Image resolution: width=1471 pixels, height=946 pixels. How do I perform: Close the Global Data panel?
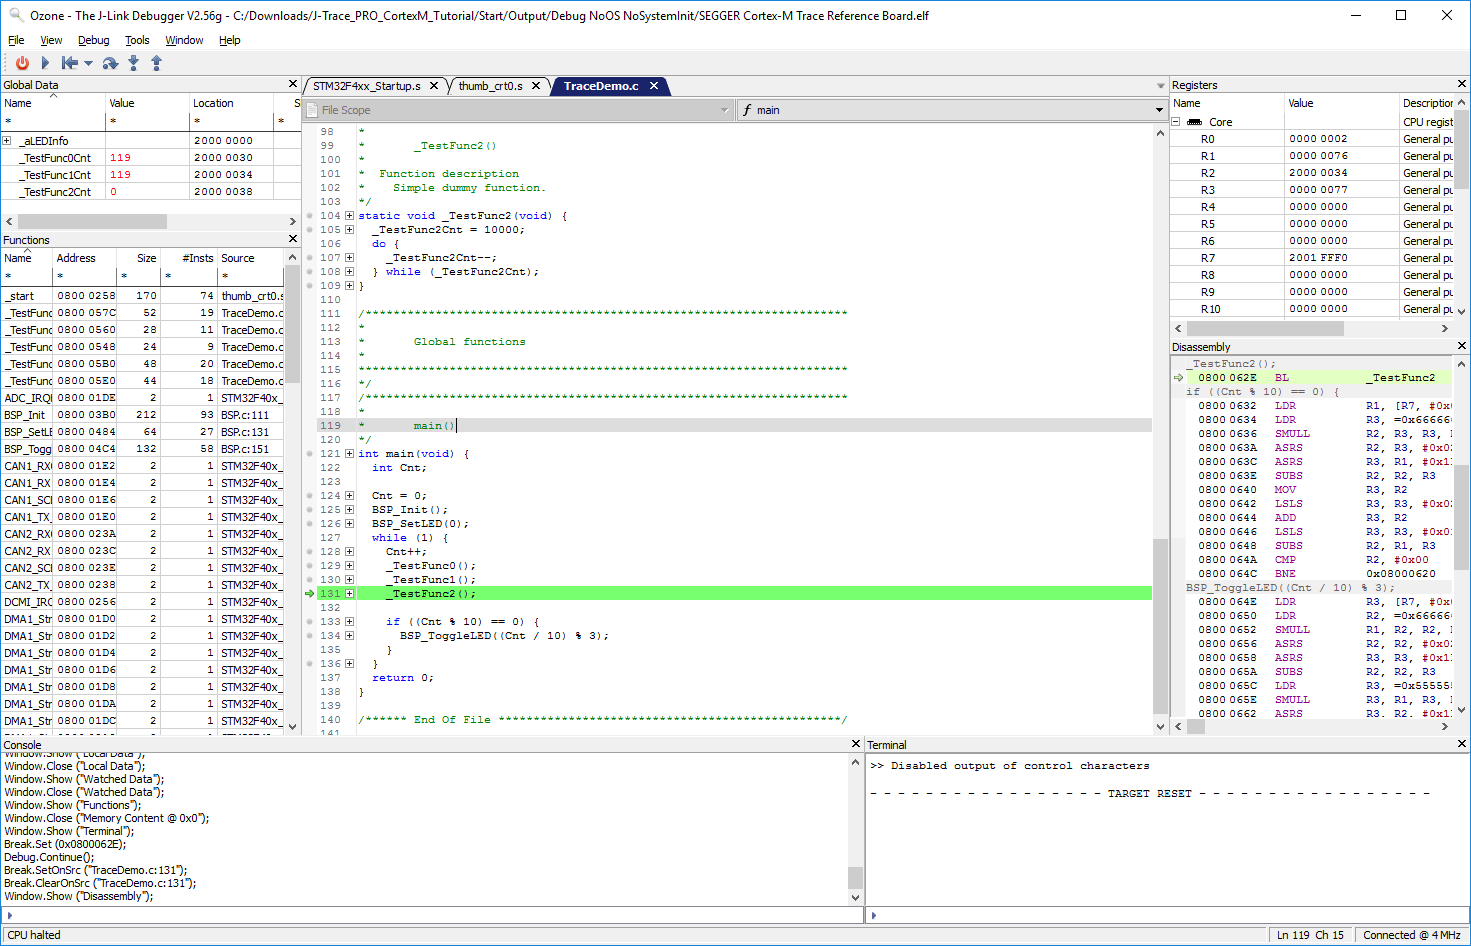(293, 85)
